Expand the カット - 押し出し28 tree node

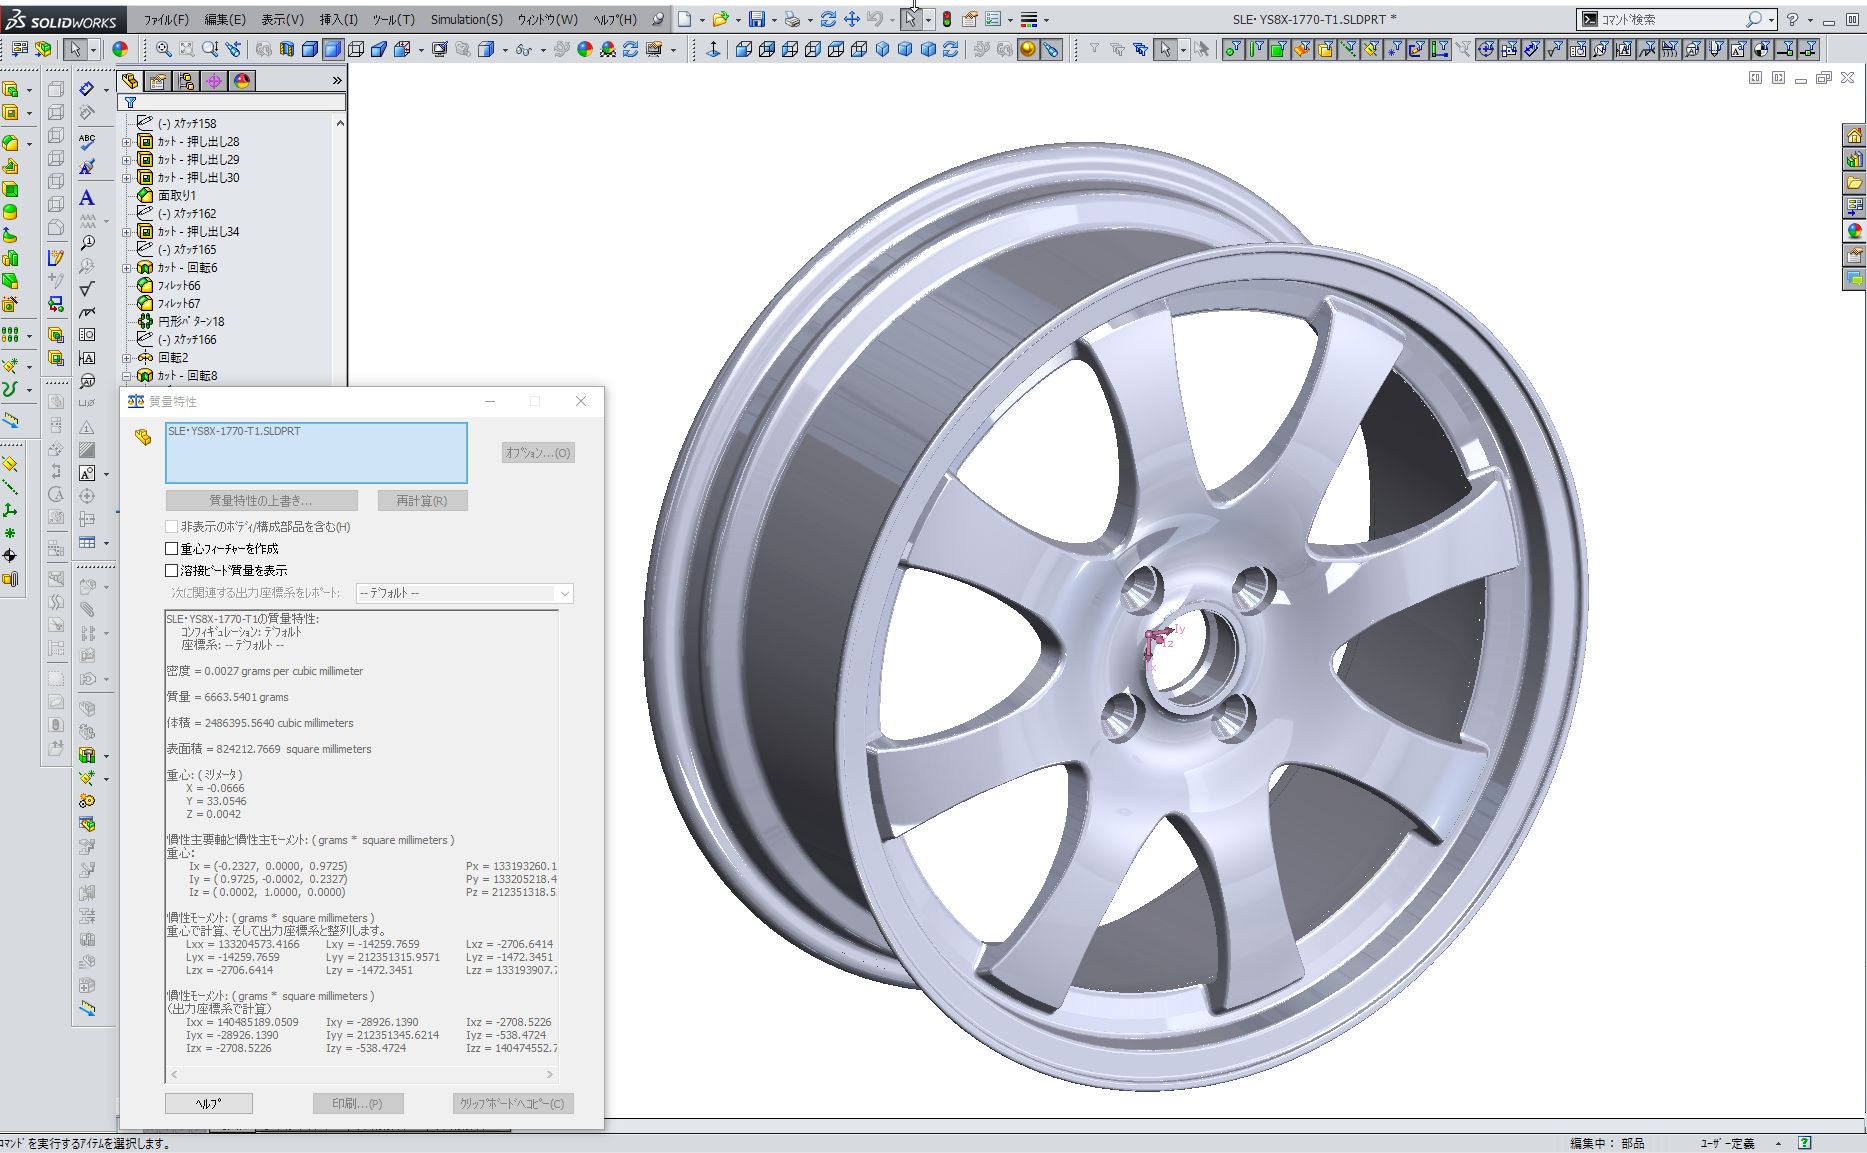[127, 142]
